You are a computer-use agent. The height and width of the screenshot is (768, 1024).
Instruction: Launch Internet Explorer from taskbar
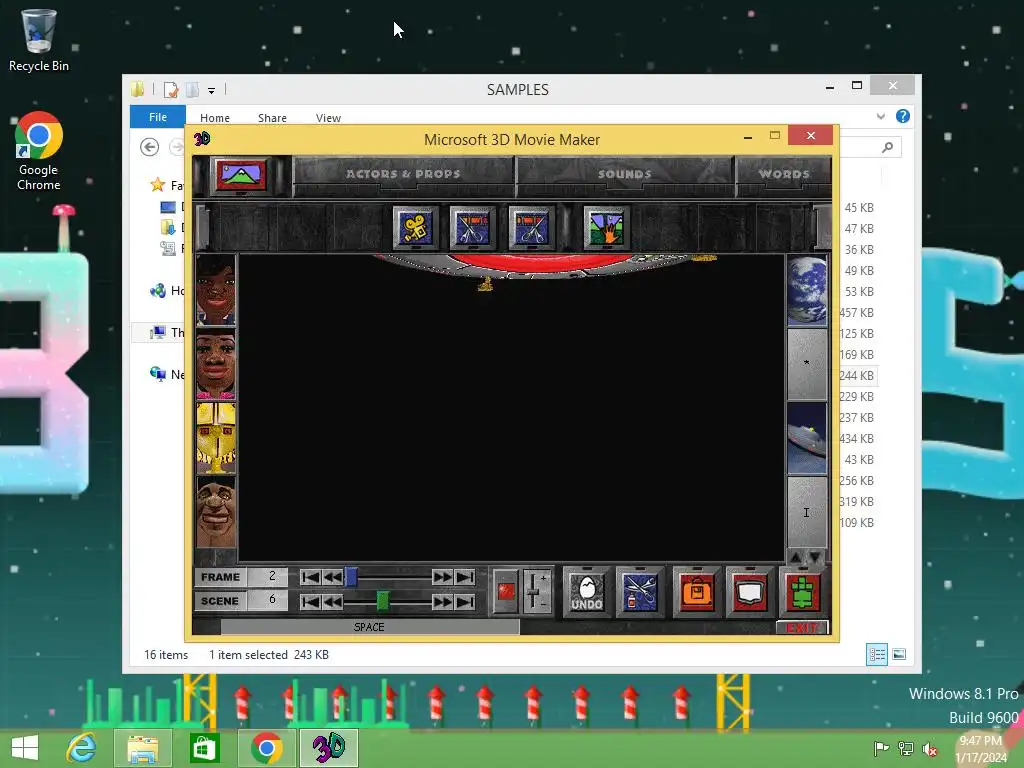click(81, 748)
